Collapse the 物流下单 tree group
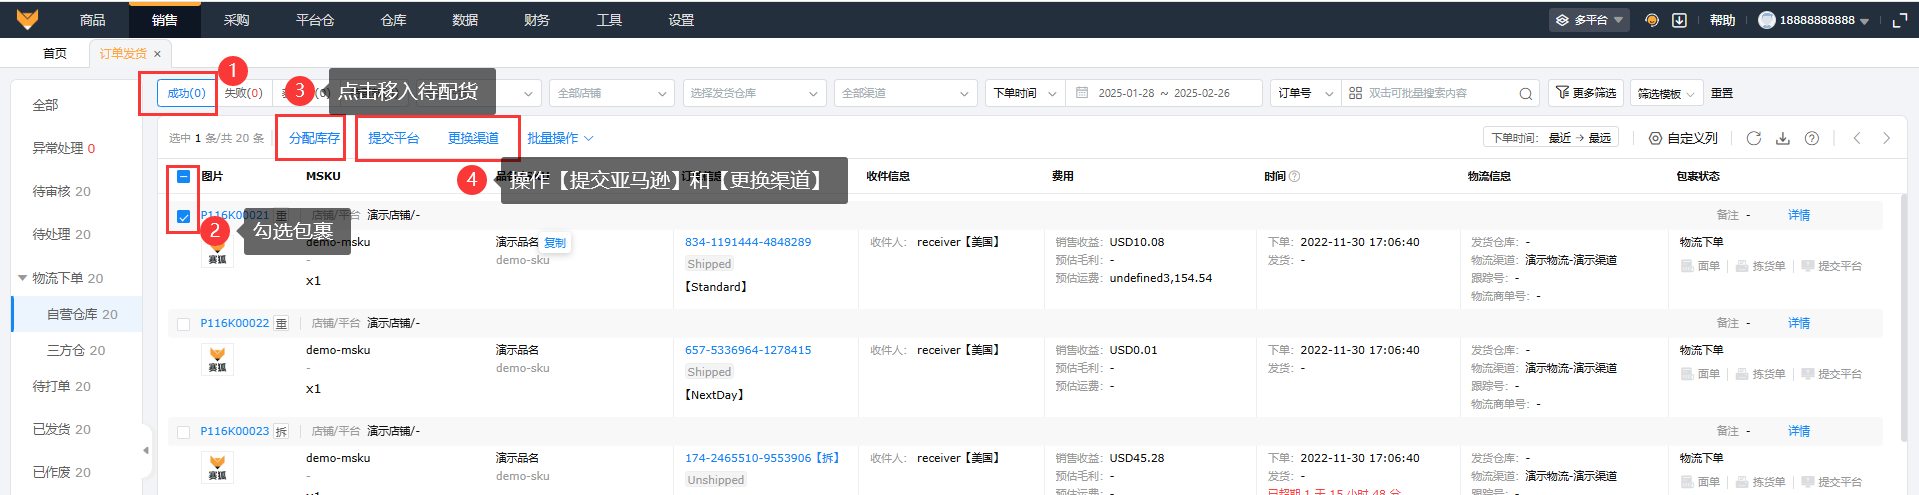 23,278
